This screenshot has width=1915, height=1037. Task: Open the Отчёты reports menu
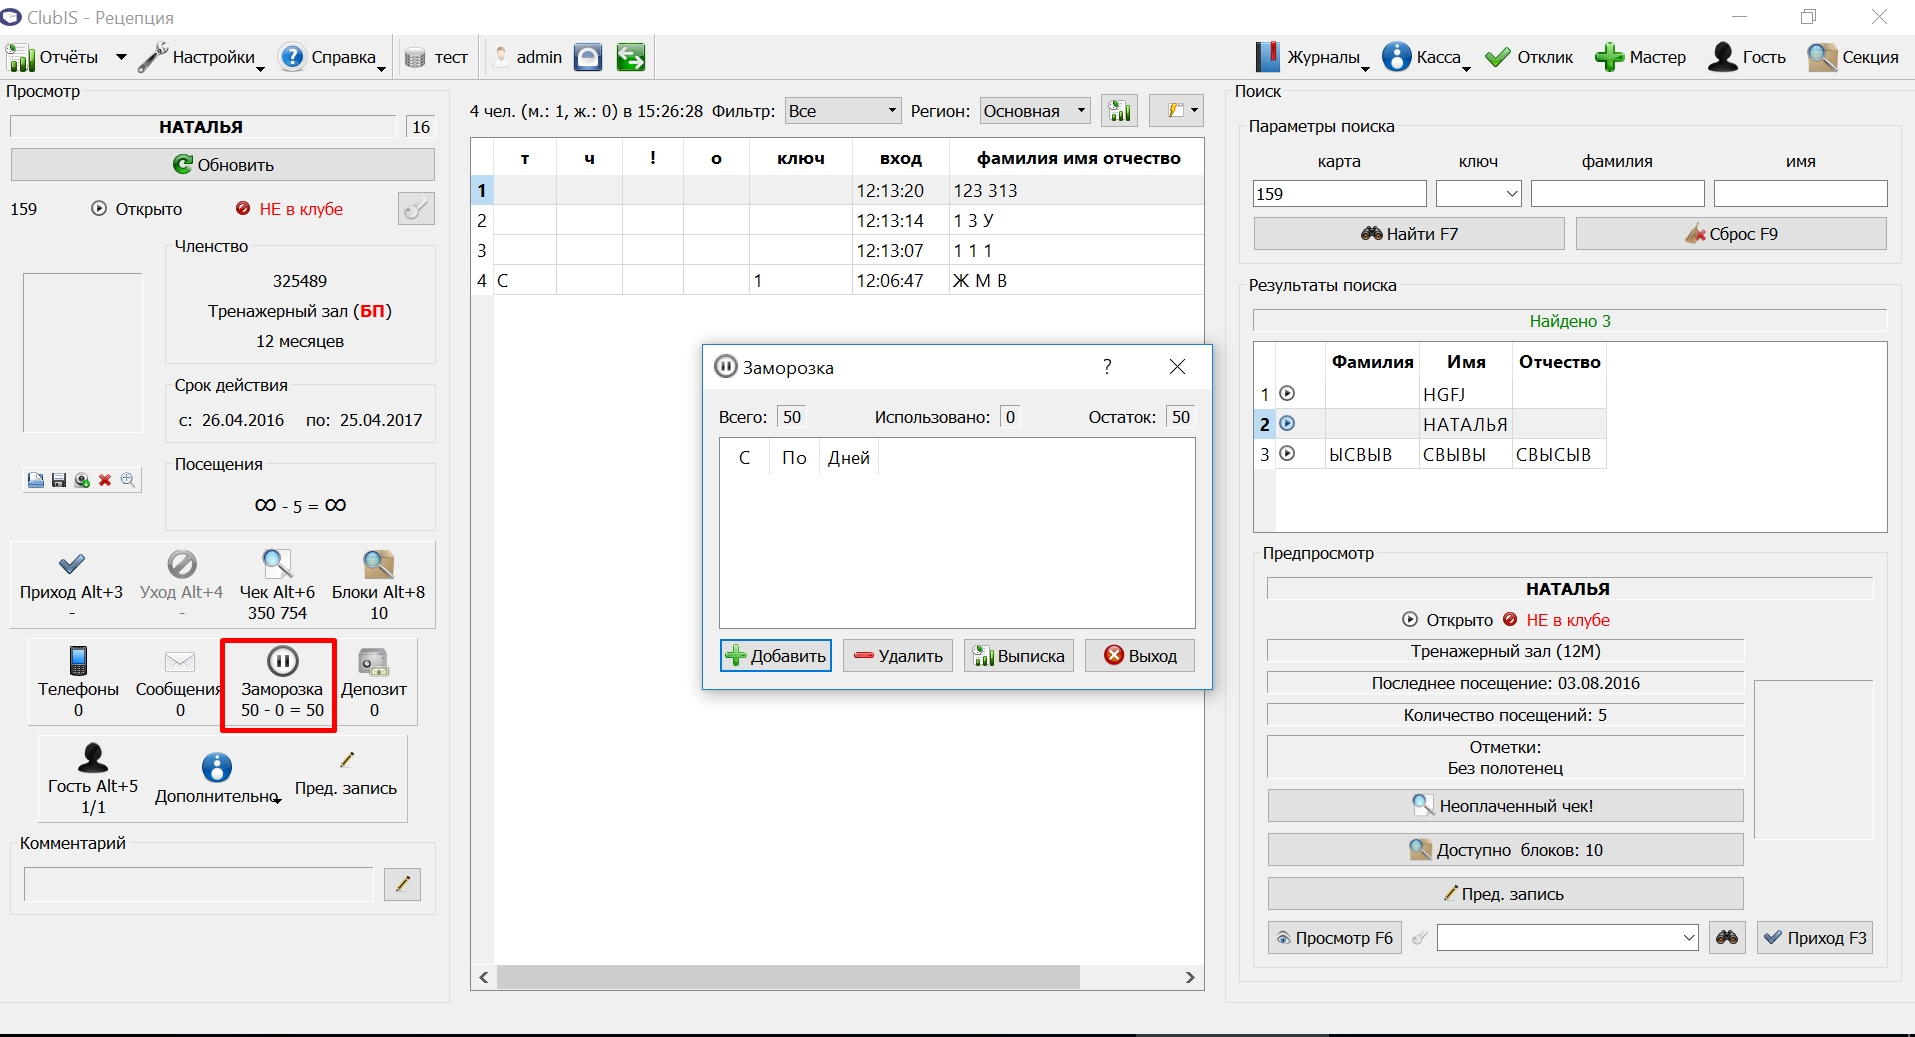(x=66, y=58)
